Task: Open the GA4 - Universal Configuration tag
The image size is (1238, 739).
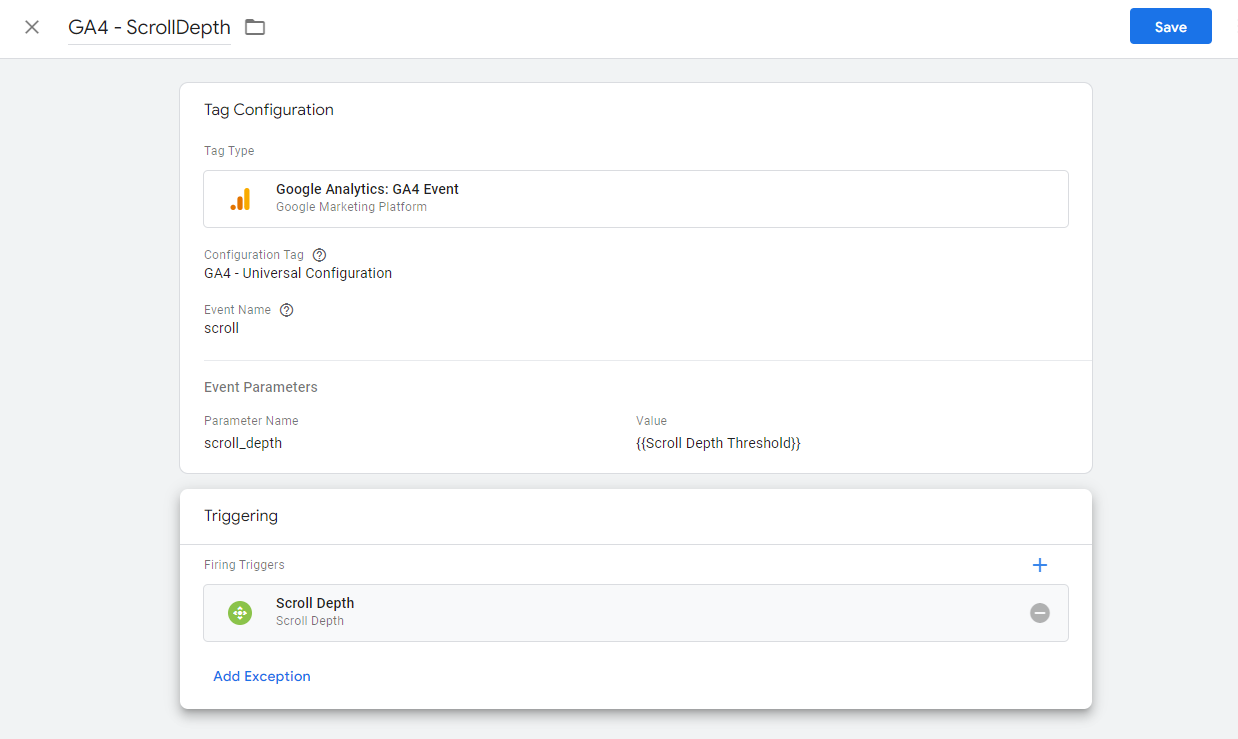Action: tap(298, 272)
